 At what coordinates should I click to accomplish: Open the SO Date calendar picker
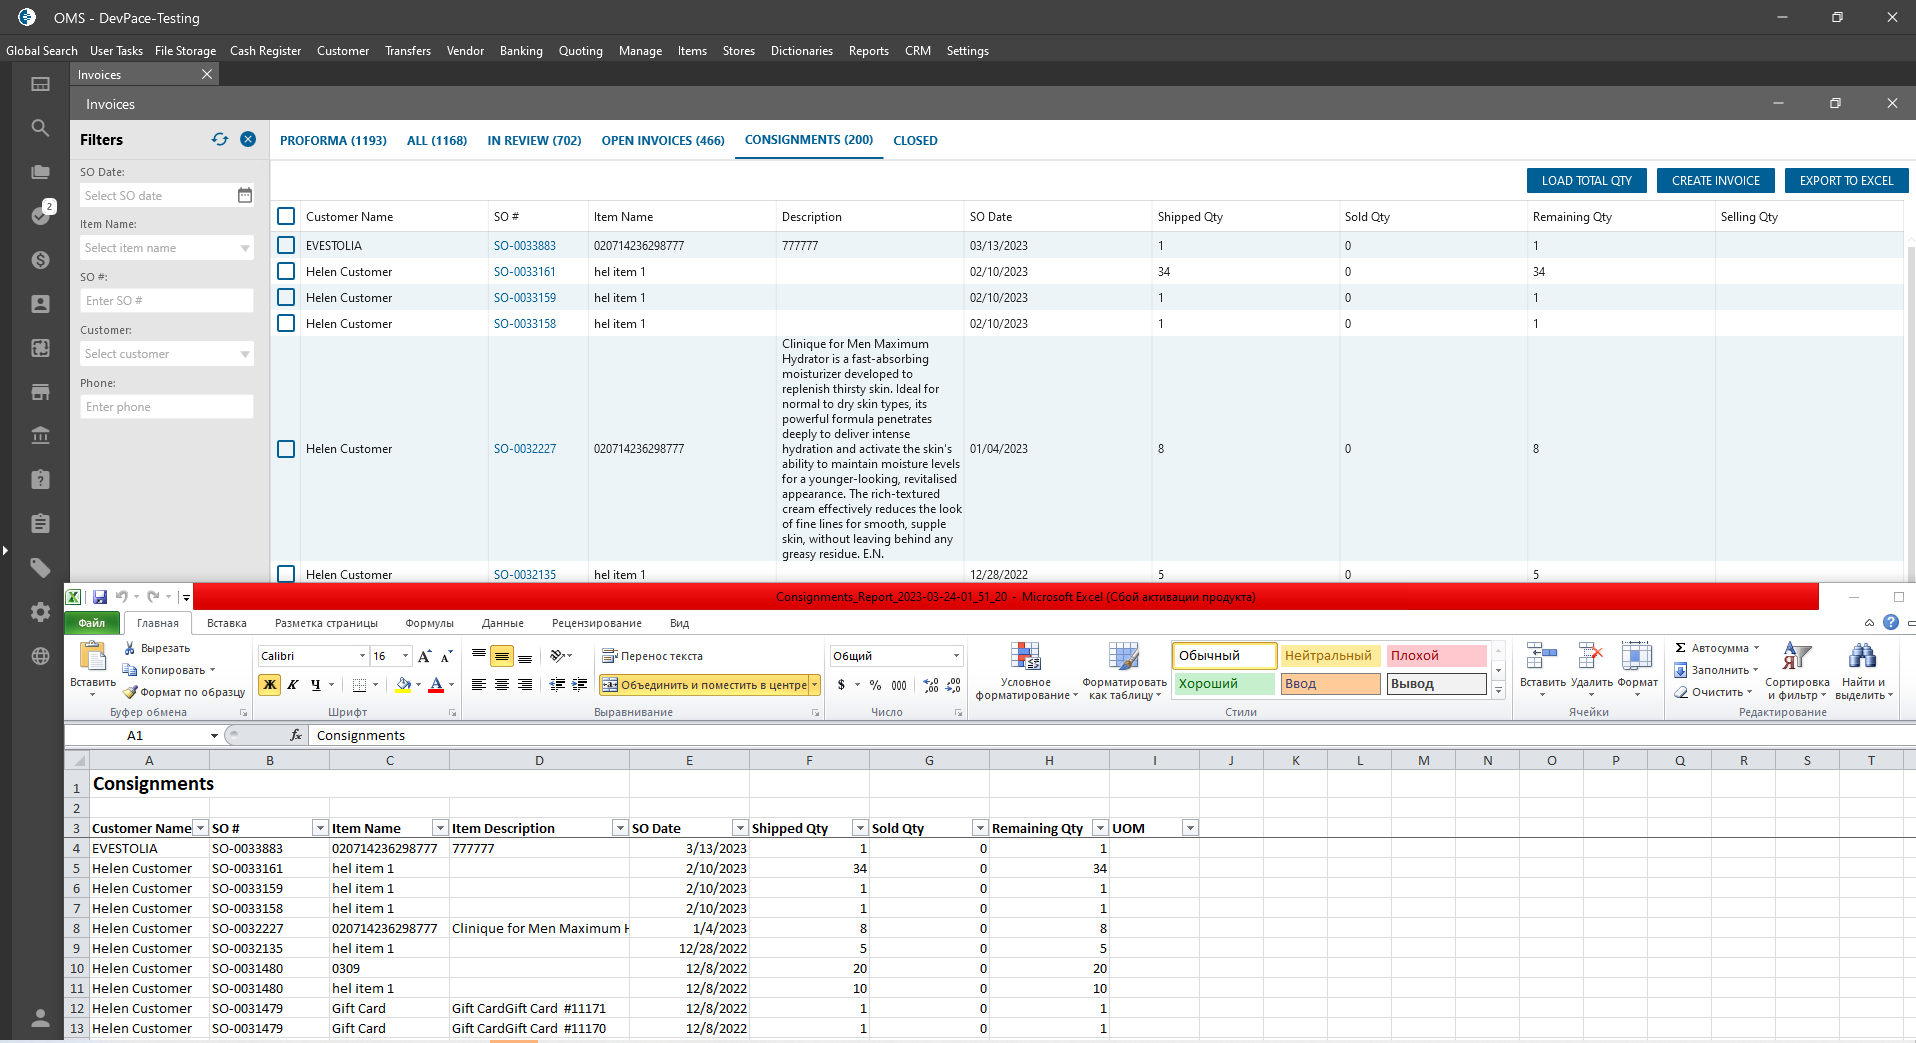245,196
